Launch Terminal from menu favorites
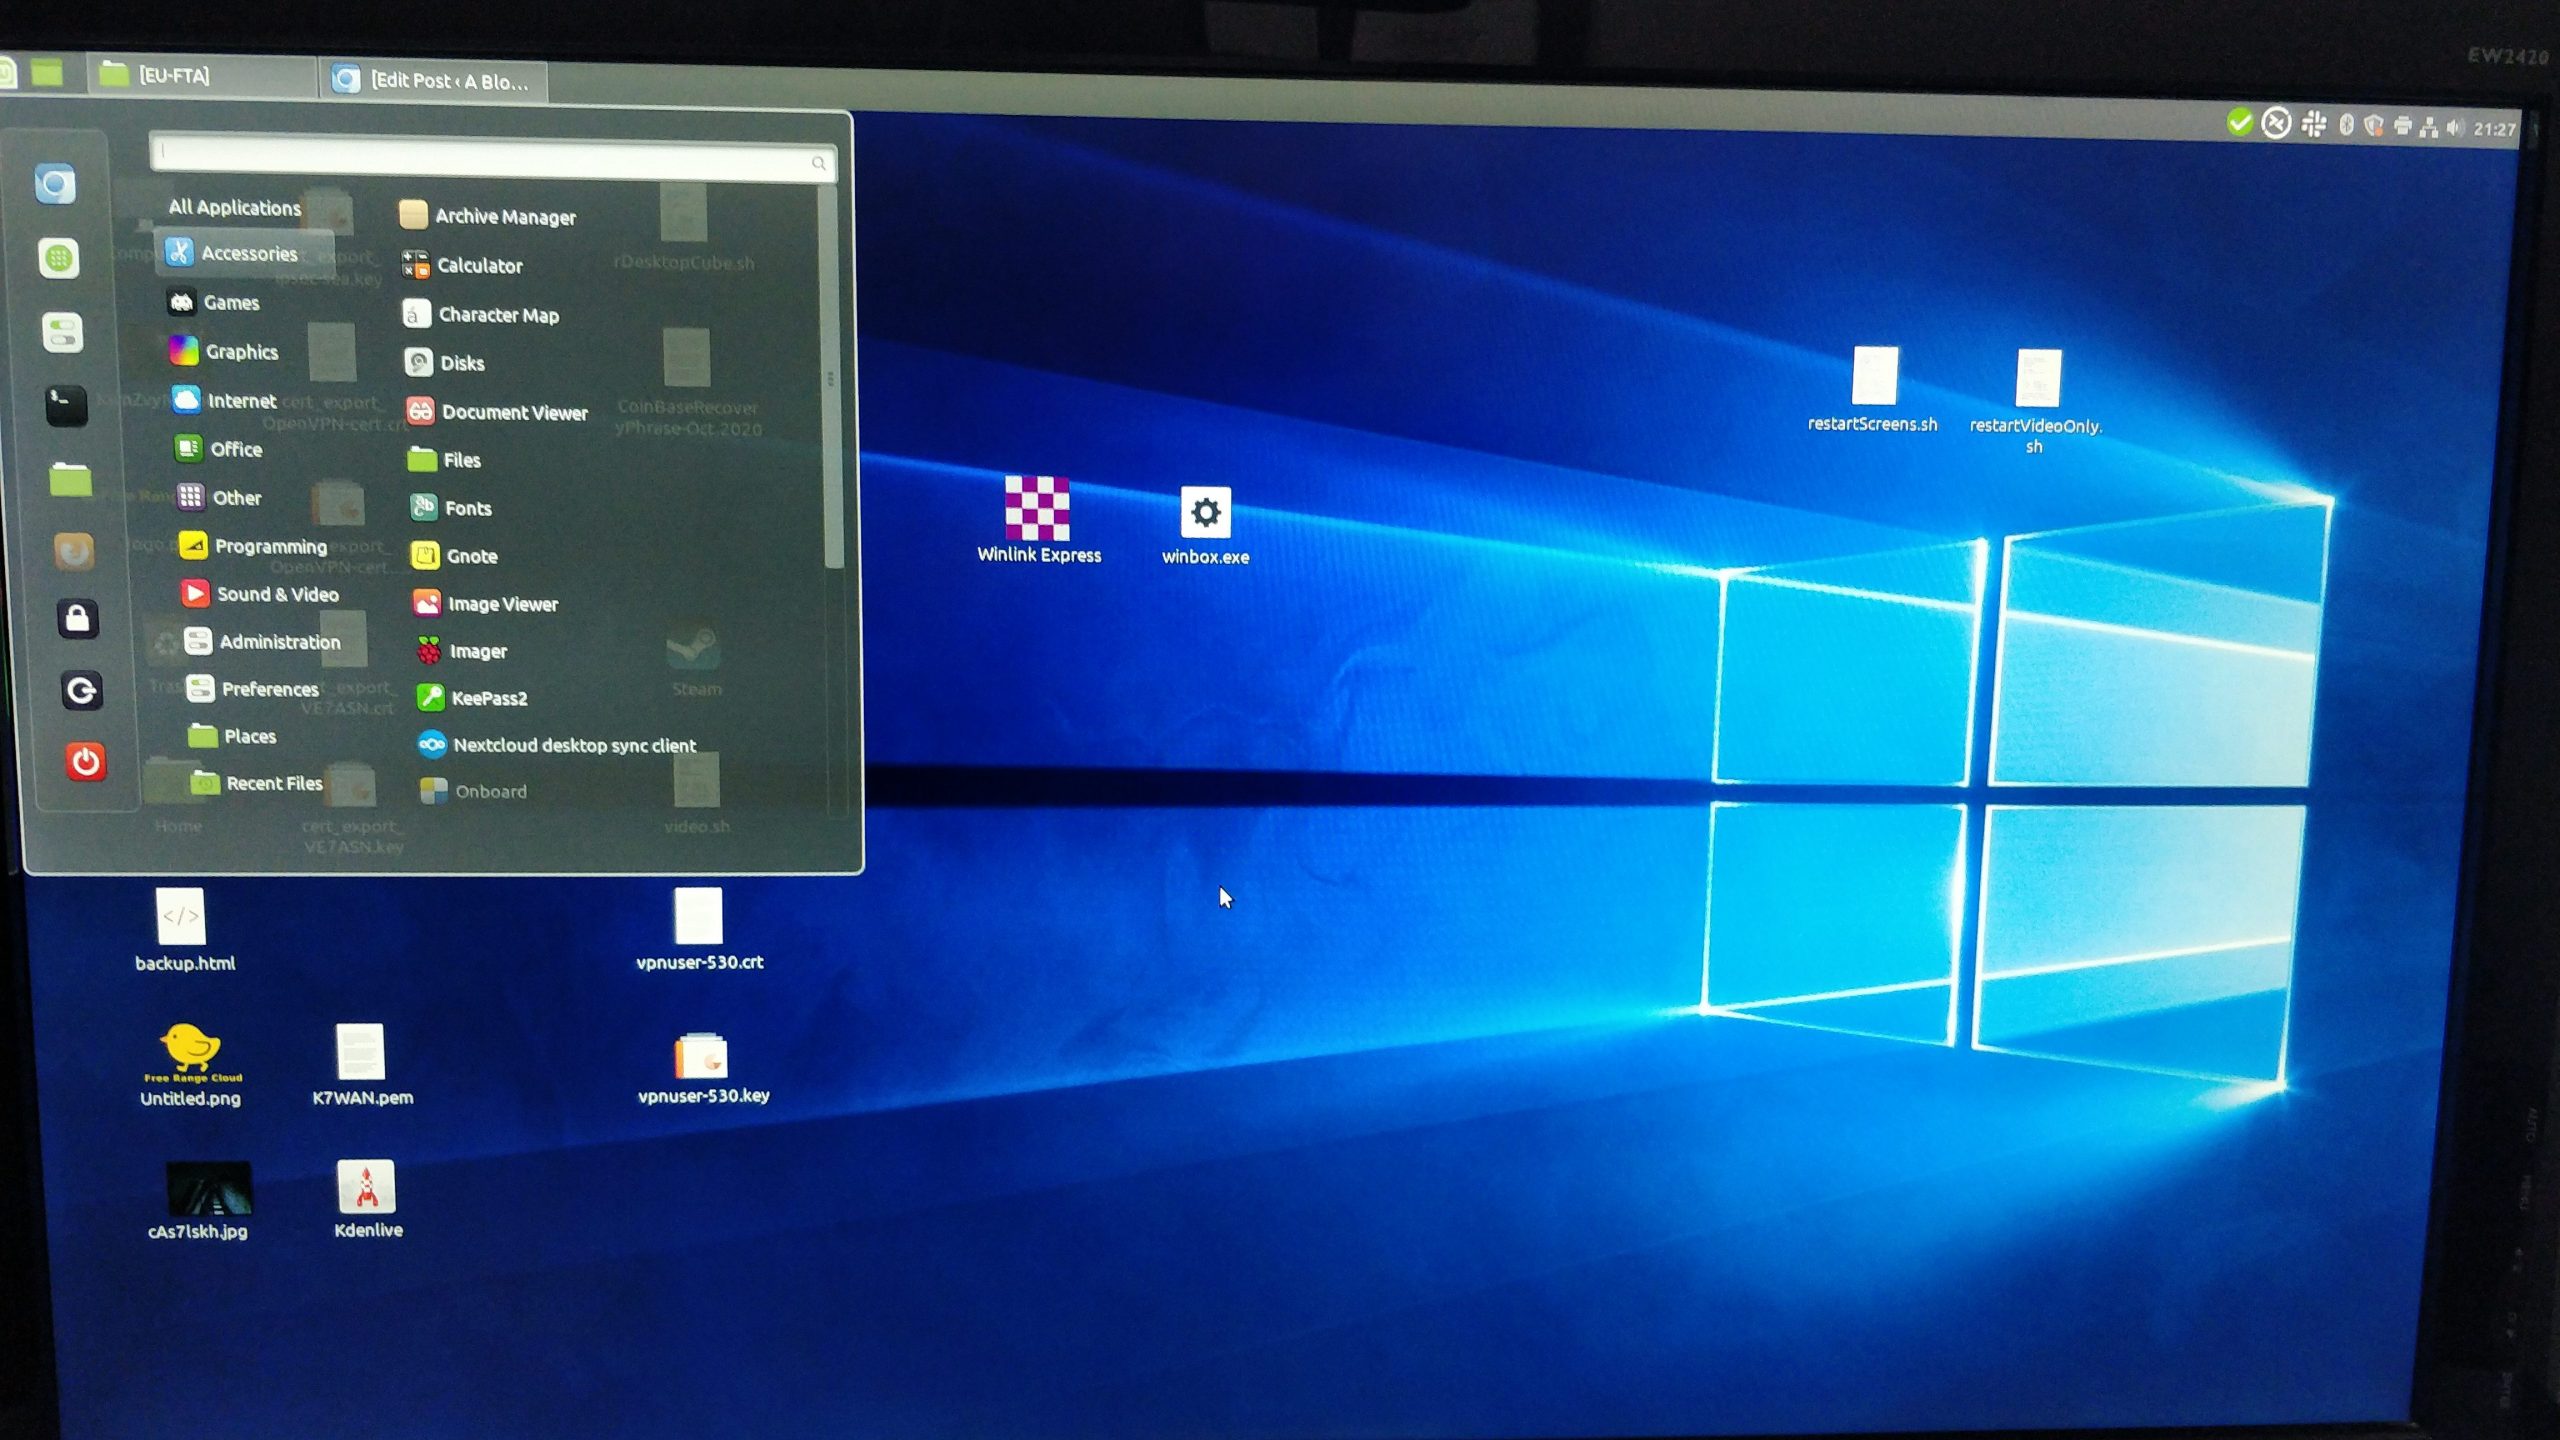 [x=67, y=406]
